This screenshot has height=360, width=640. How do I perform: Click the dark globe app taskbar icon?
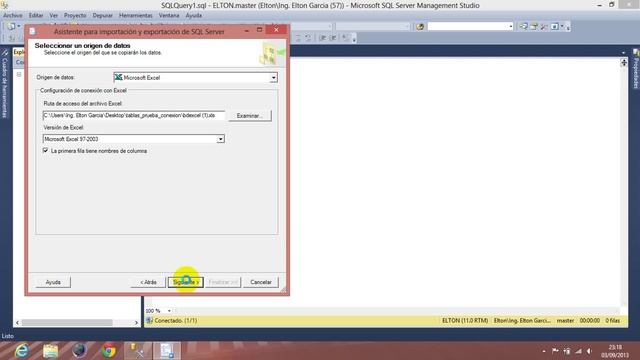point(80,351)
